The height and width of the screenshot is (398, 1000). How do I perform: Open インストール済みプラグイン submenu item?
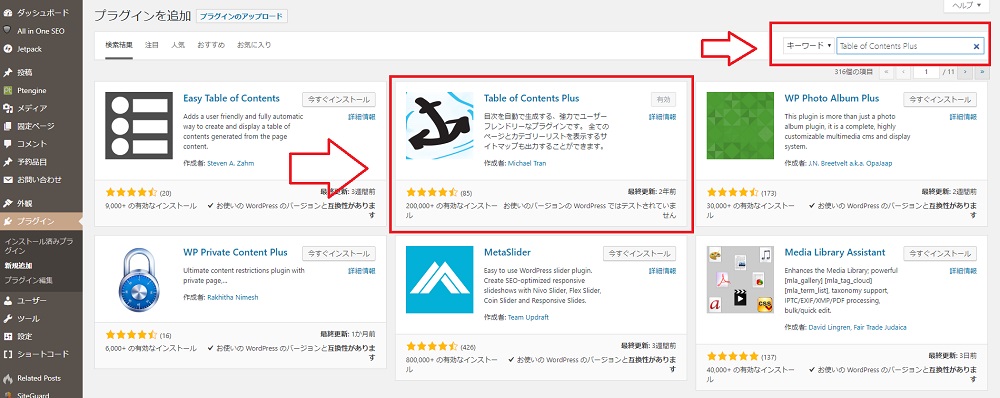(x=38, y=246)
